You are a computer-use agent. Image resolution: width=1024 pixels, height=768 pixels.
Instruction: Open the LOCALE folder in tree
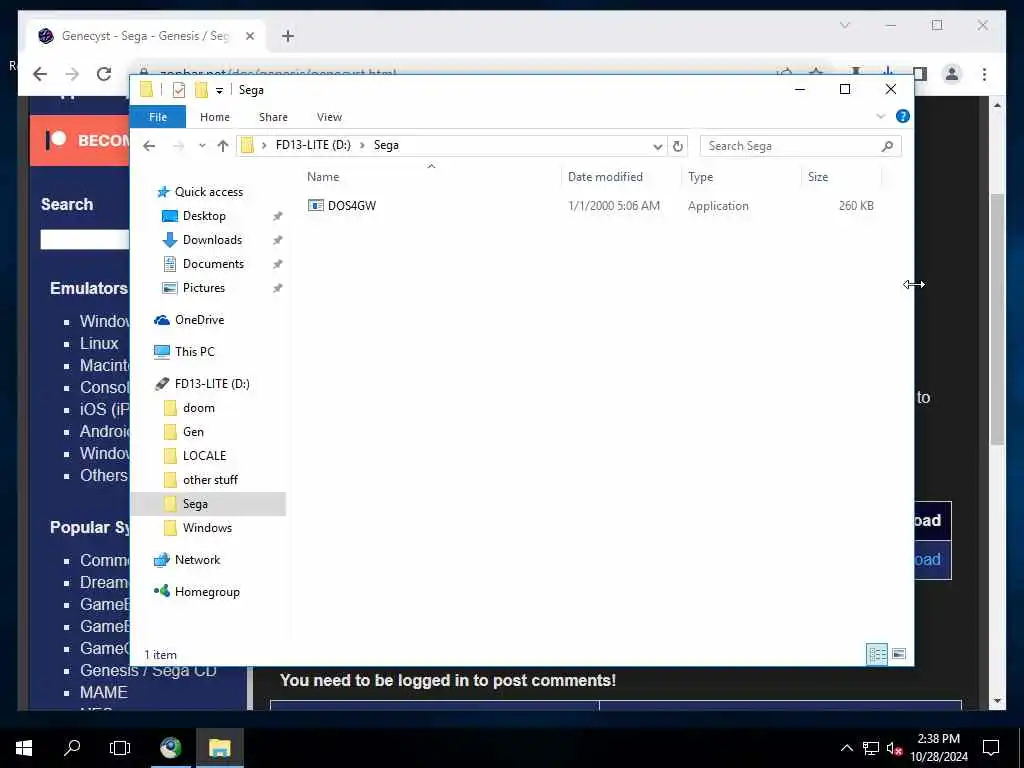(x=204, y=456)
